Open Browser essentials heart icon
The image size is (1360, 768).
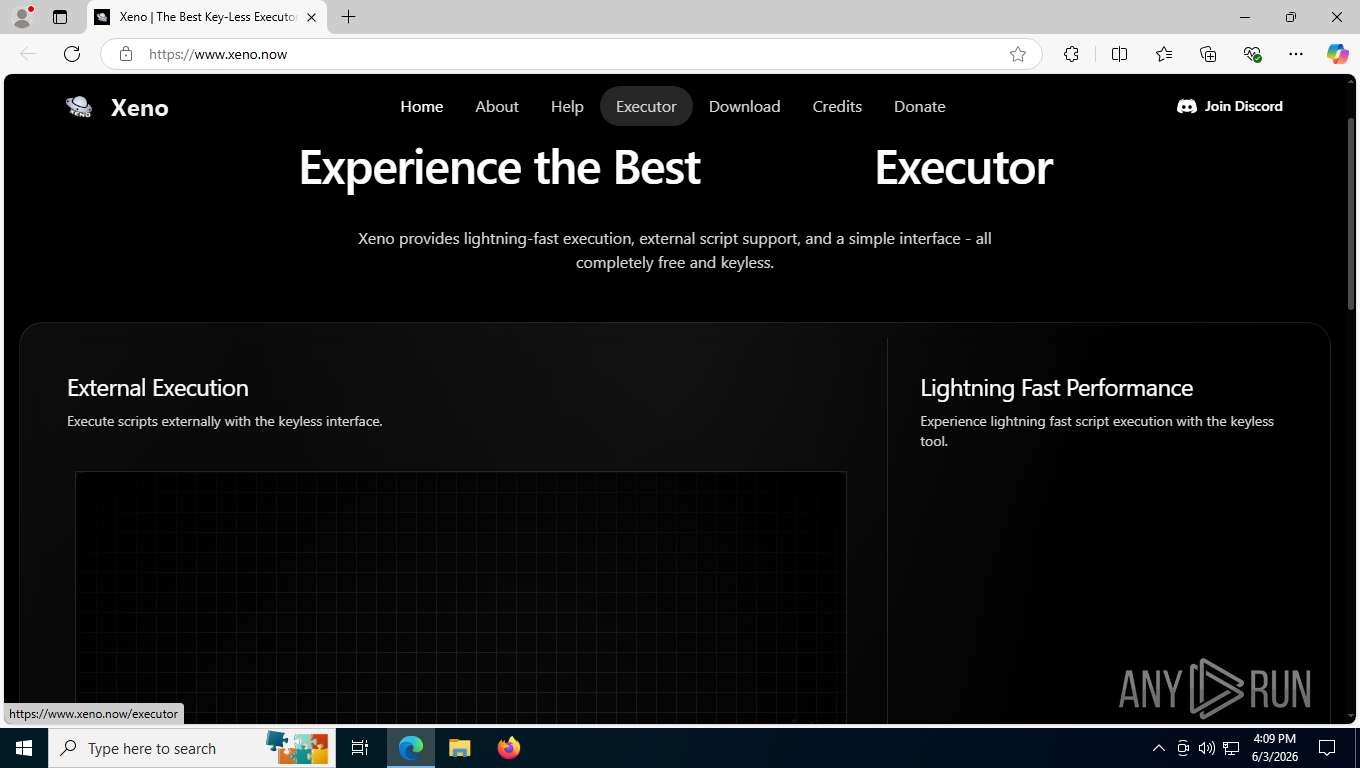(1252, 54)
